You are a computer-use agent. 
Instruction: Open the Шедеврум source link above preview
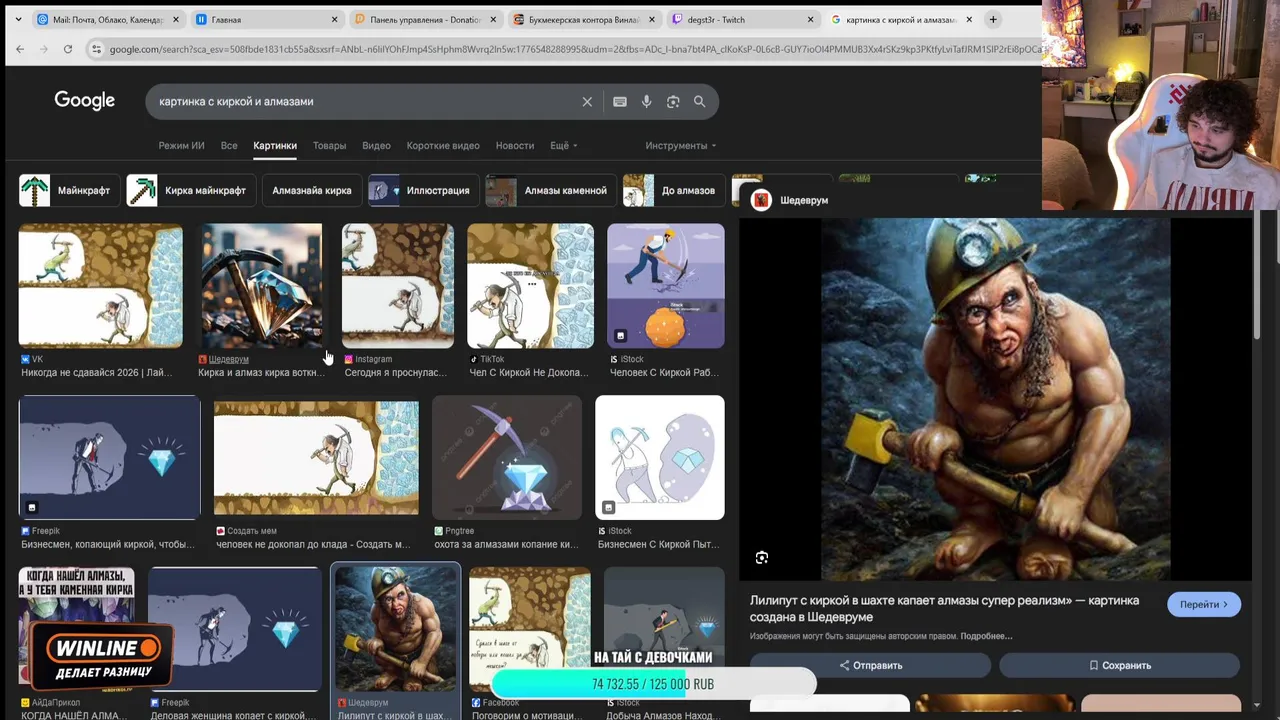tap(790, 200)
